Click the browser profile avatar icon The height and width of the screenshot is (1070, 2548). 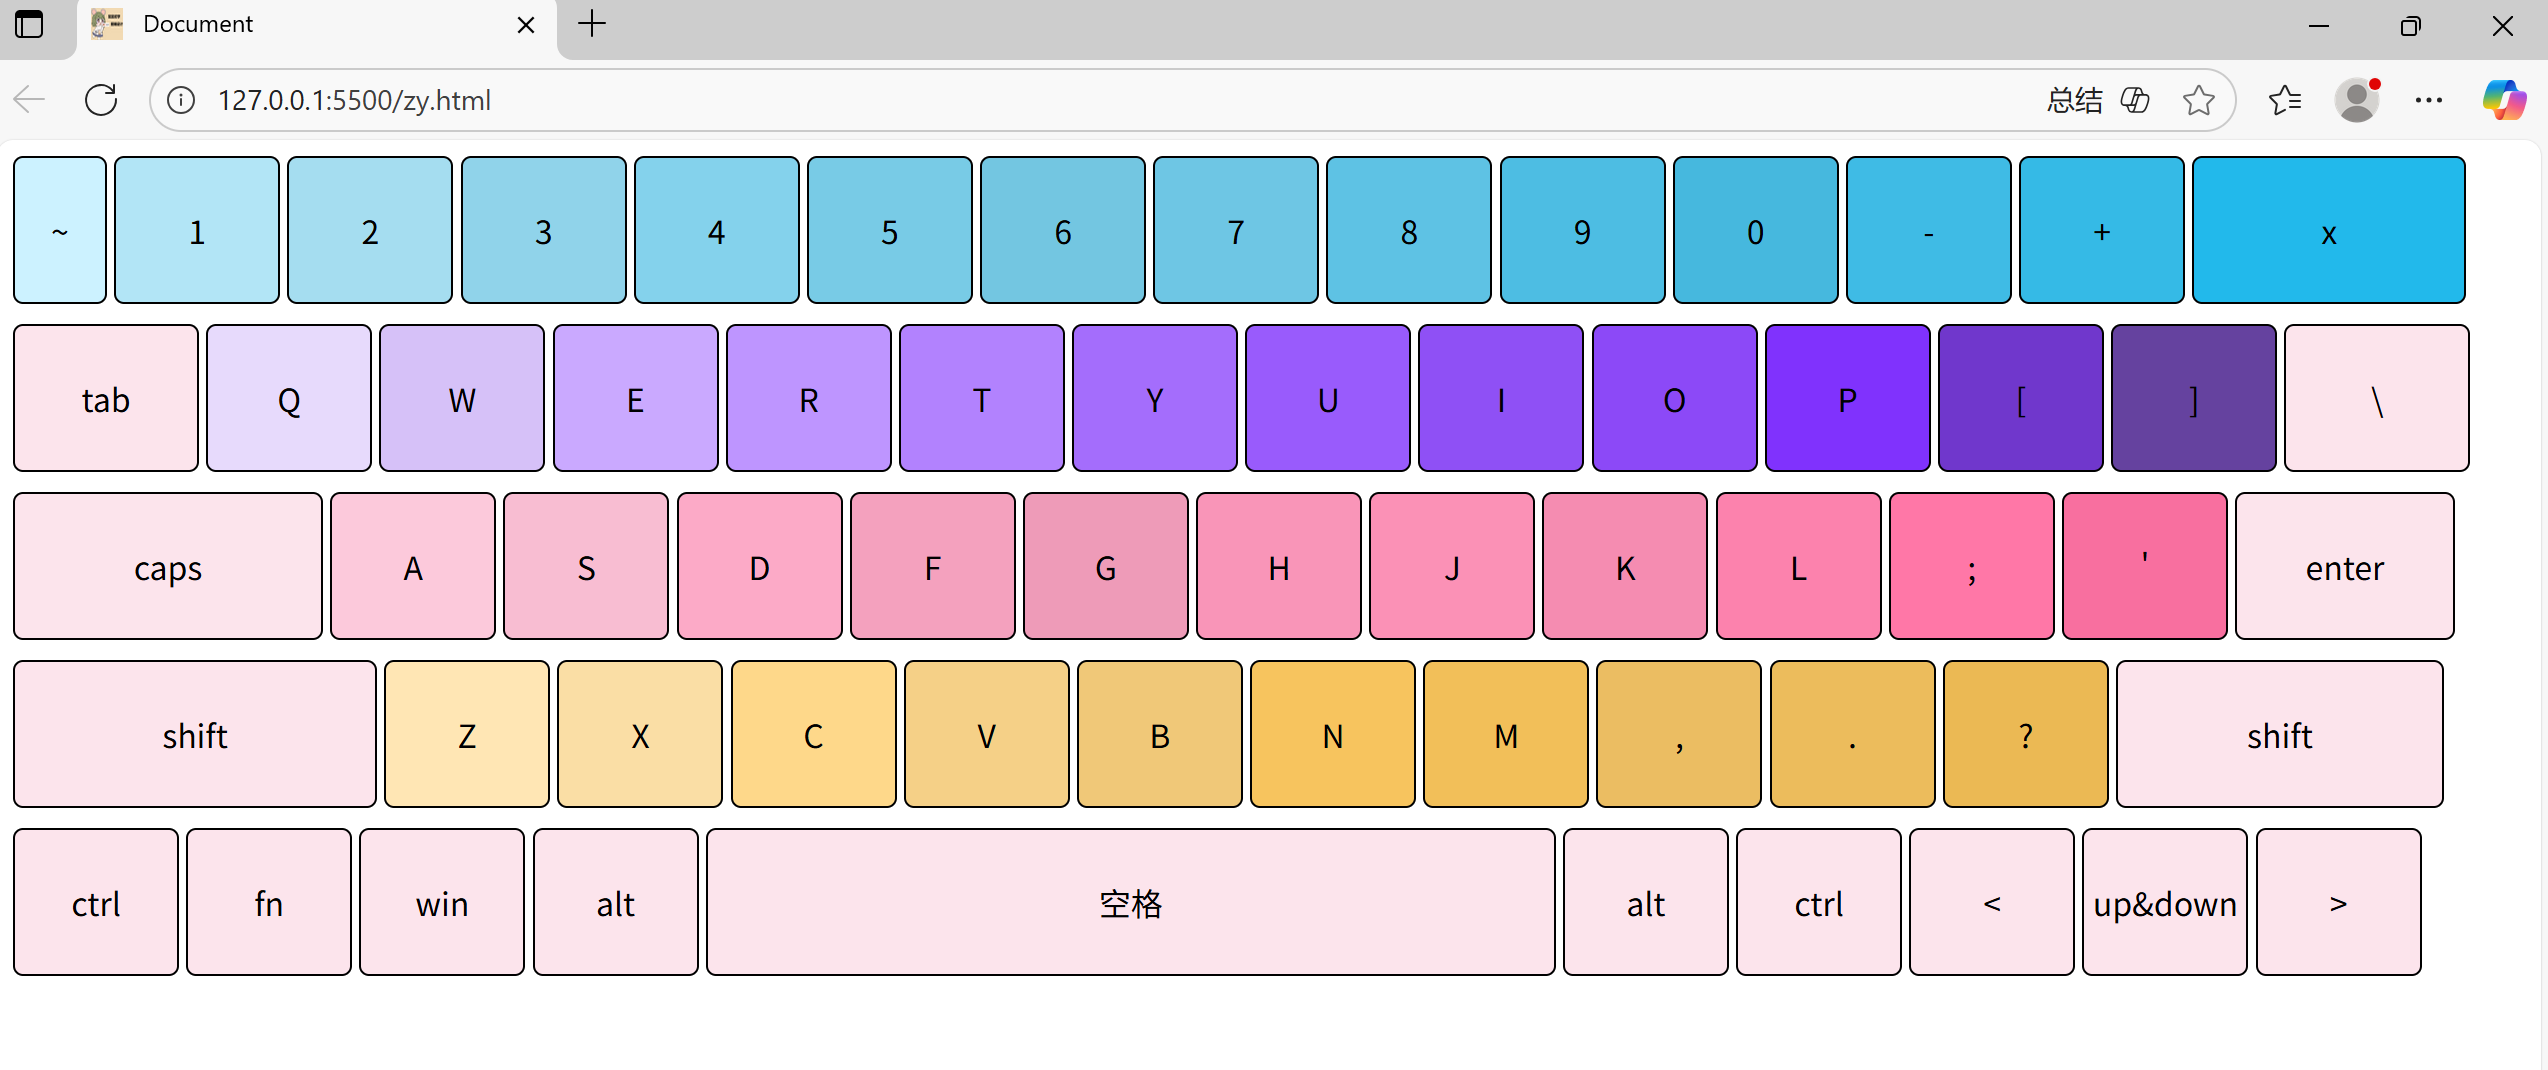2357,100
